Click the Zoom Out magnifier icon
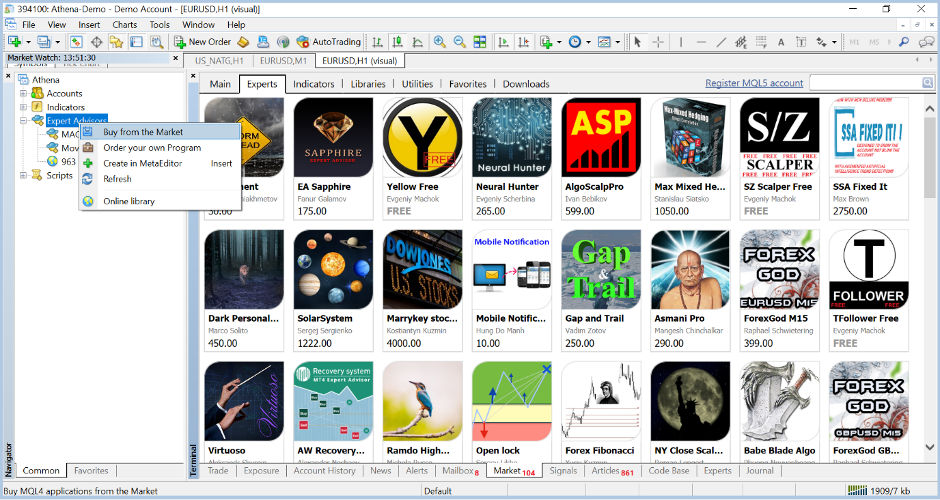940x500 pixels. pos(459,42)
